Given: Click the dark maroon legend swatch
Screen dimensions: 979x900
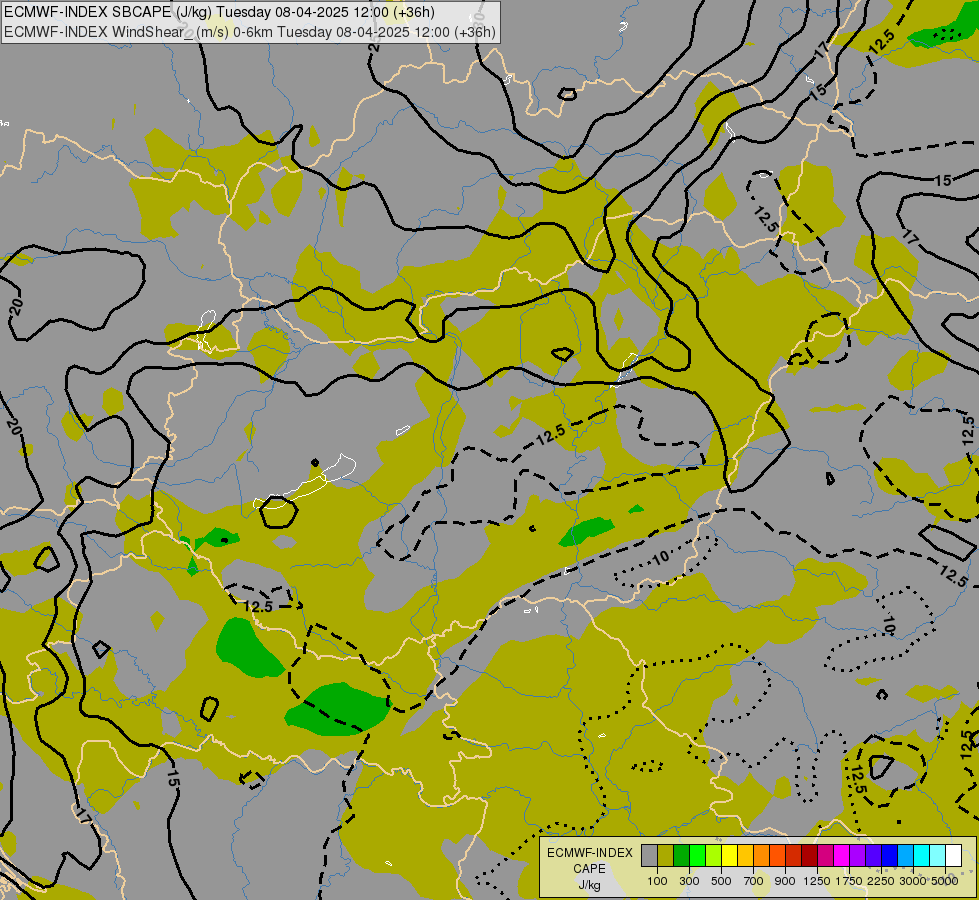Looking at the screenshot, I should (810, 856).
